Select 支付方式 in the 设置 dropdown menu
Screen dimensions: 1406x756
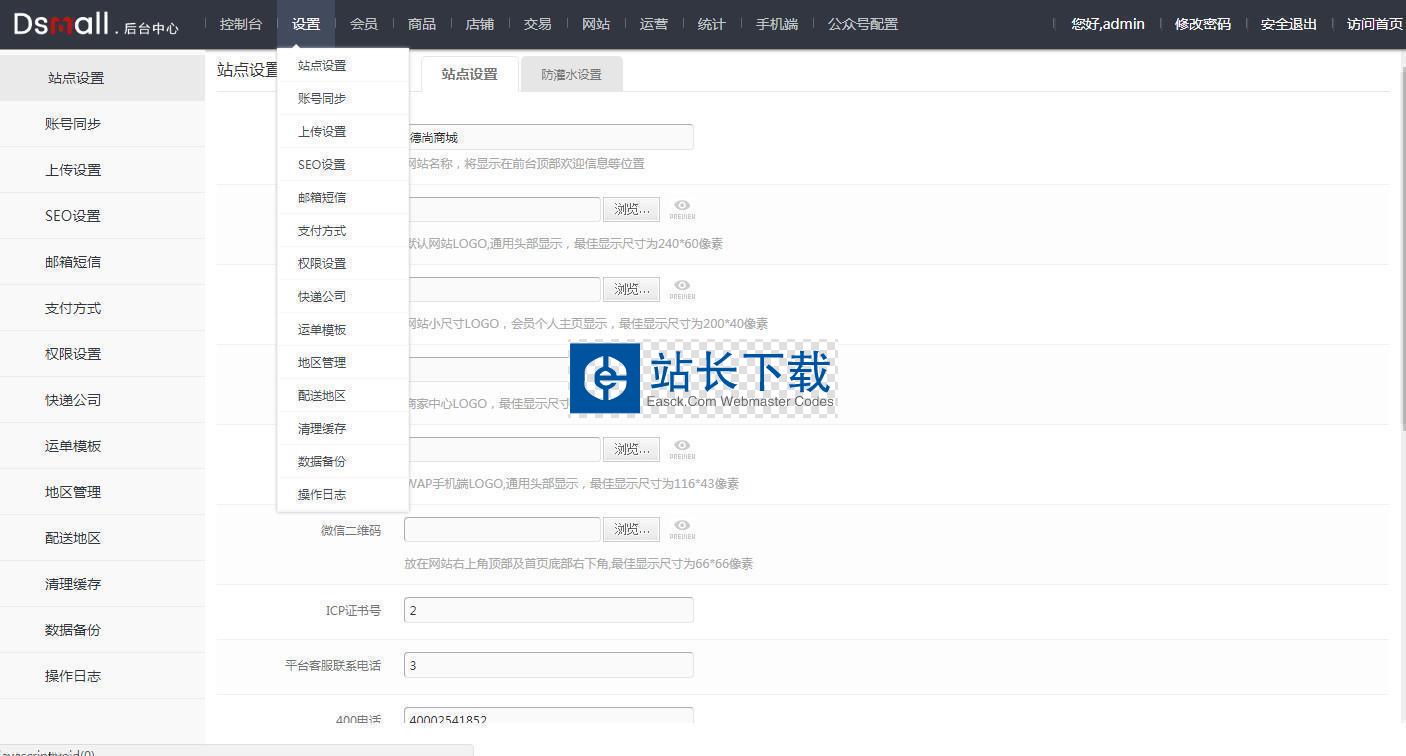322,230
